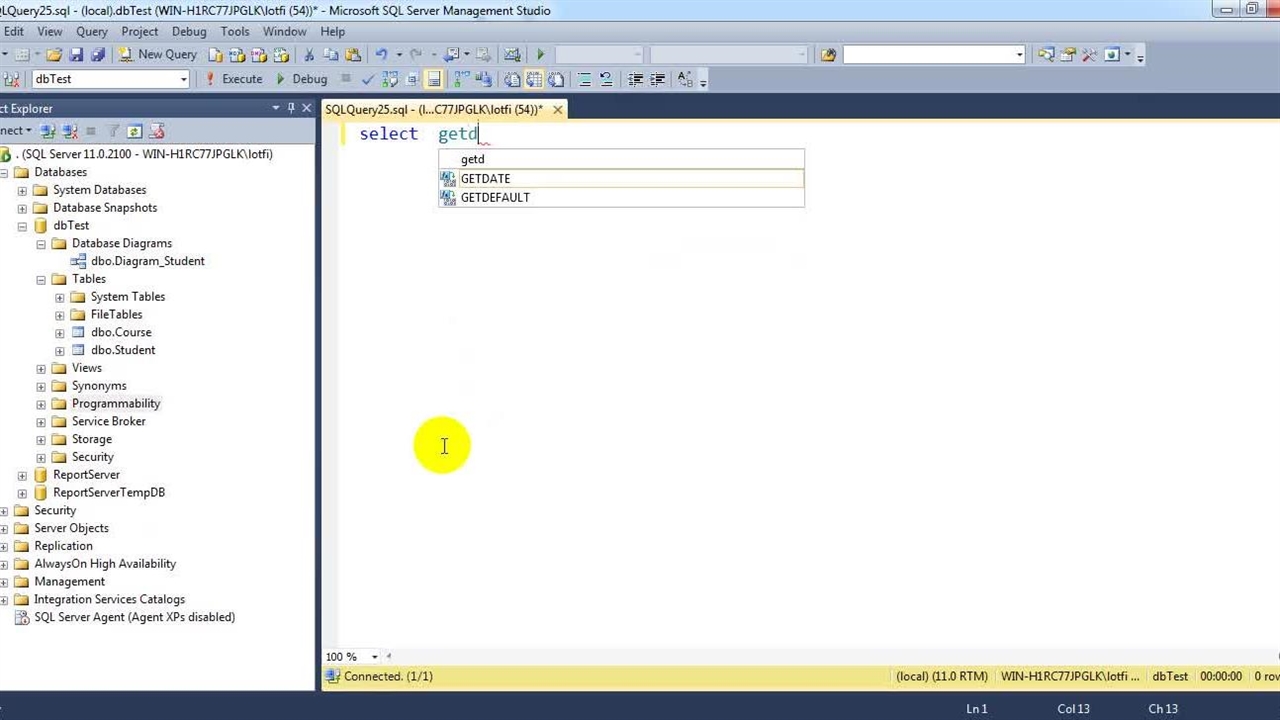Viewport: 1280px width, 720px height.
Task: Specify values for template parameters
Action: coord(685,79)
